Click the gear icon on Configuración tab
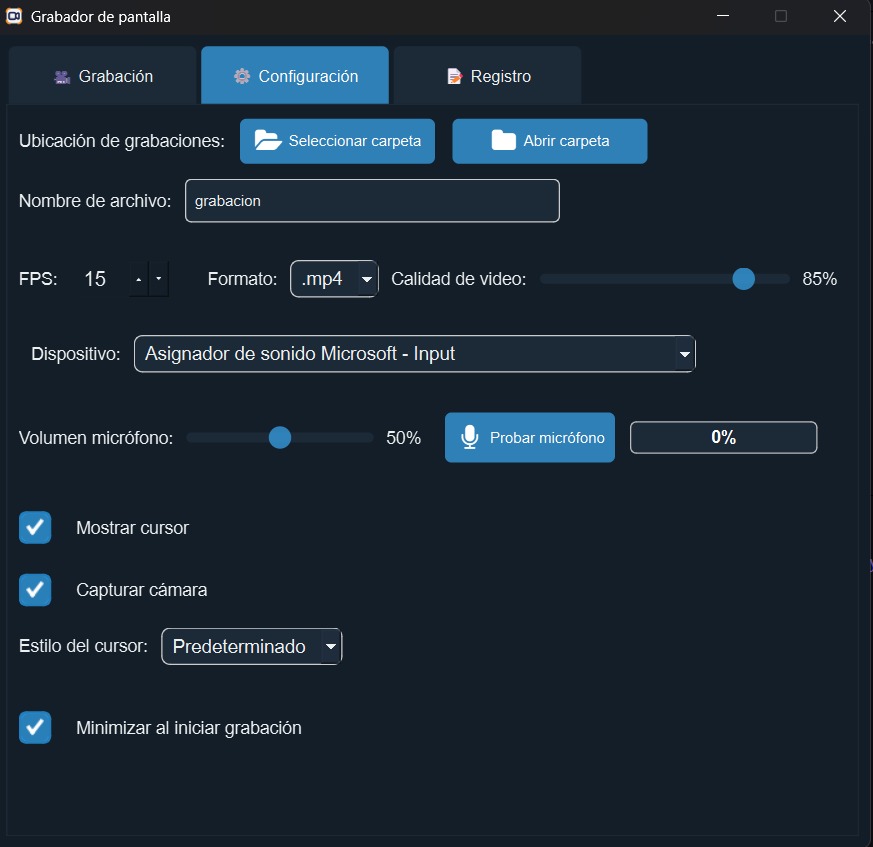 tap(242, 76)
